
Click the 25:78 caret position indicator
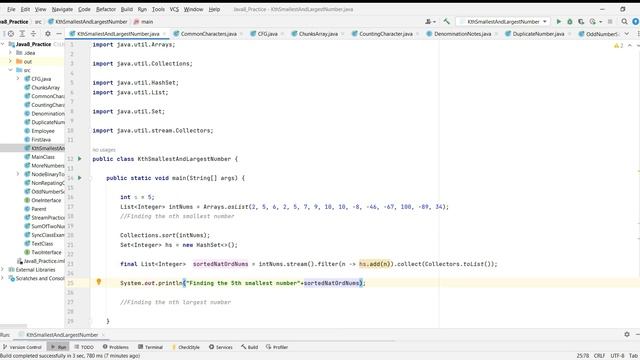[582, 356]
